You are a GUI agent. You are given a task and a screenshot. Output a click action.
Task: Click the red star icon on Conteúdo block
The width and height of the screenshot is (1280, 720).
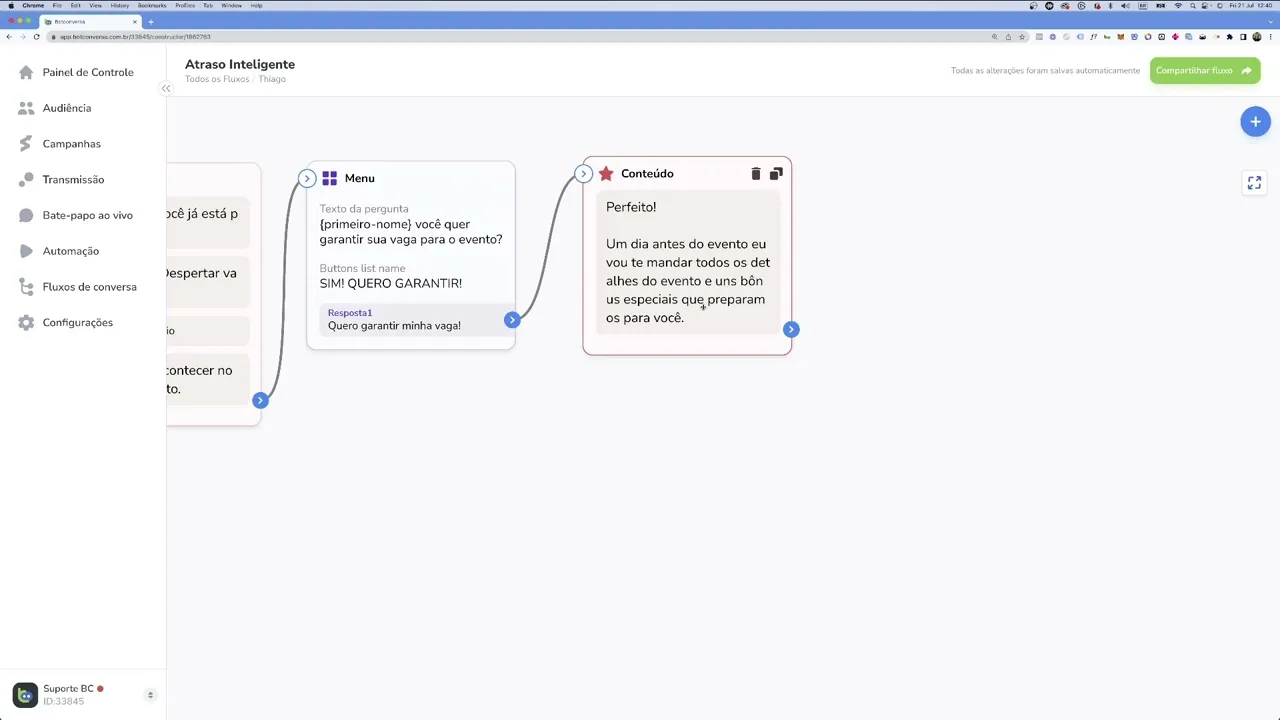pos(606,174)
